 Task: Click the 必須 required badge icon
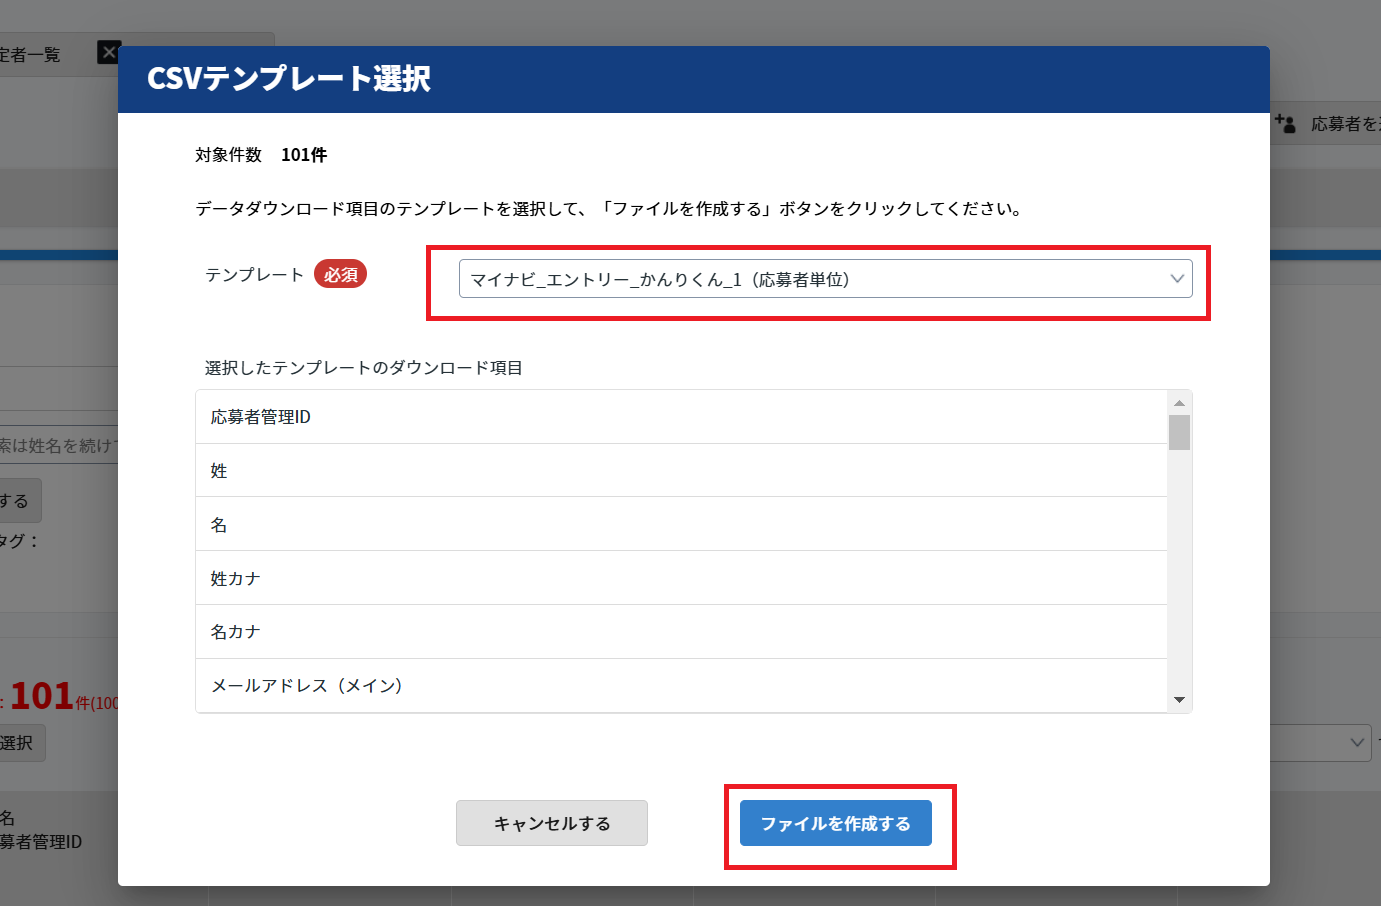(x=340, y=274)
